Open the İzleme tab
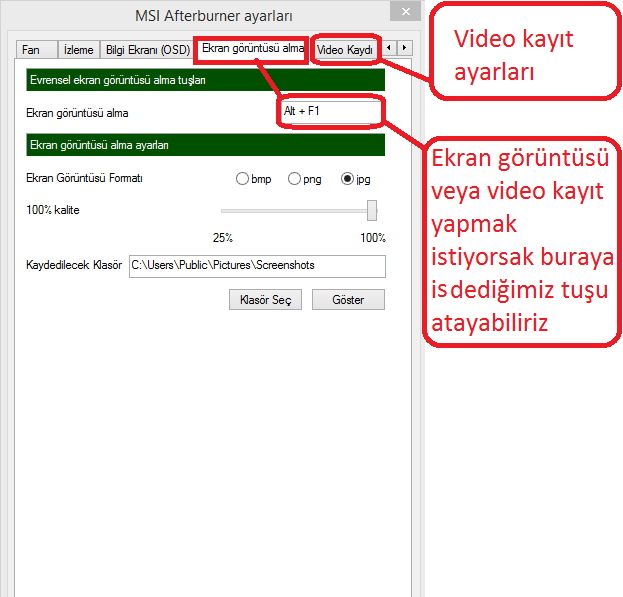 click(79, 50)
